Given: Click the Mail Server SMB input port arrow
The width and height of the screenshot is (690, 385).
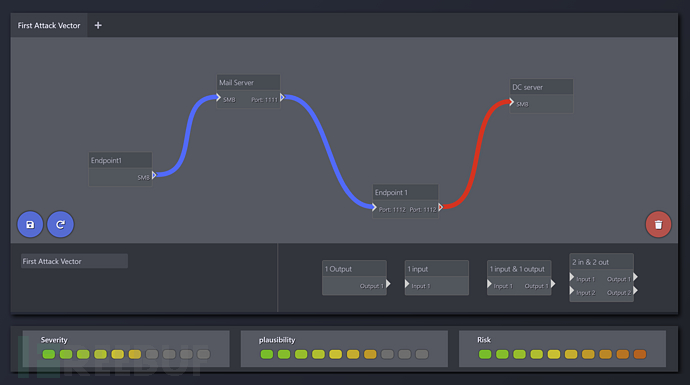Looking at the screenshot, I should [218, 97].
